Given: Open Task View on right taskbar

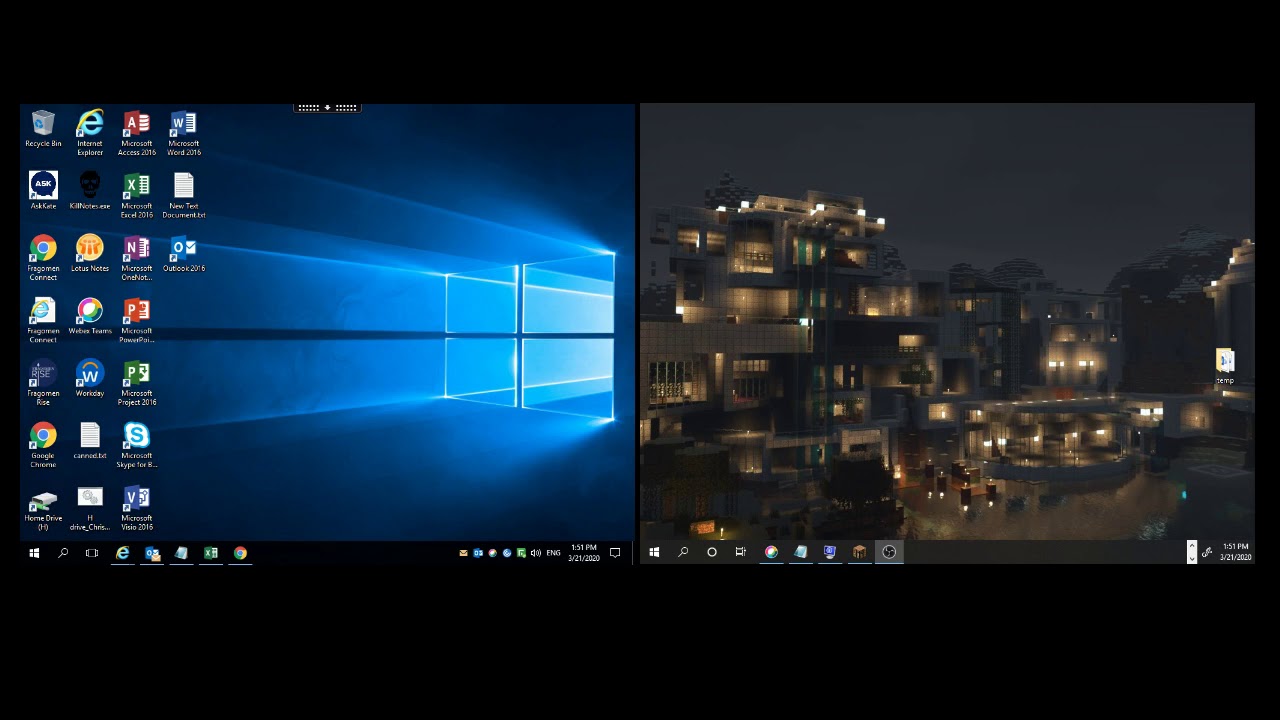Looking at the screenshot, I should coord(741,552).
